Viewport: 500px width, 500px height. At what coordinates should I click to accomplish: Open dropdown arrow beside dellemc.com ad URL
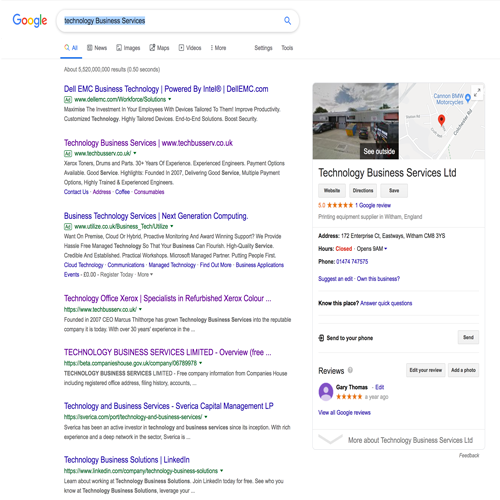click(170, 99)
